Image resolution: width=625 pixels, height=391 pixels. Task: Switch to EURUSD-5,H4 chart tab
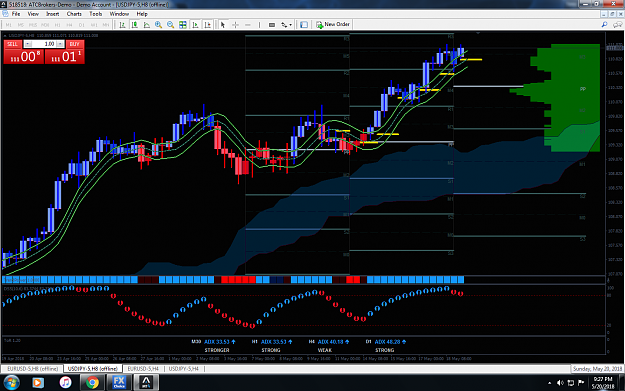[143, 369]
